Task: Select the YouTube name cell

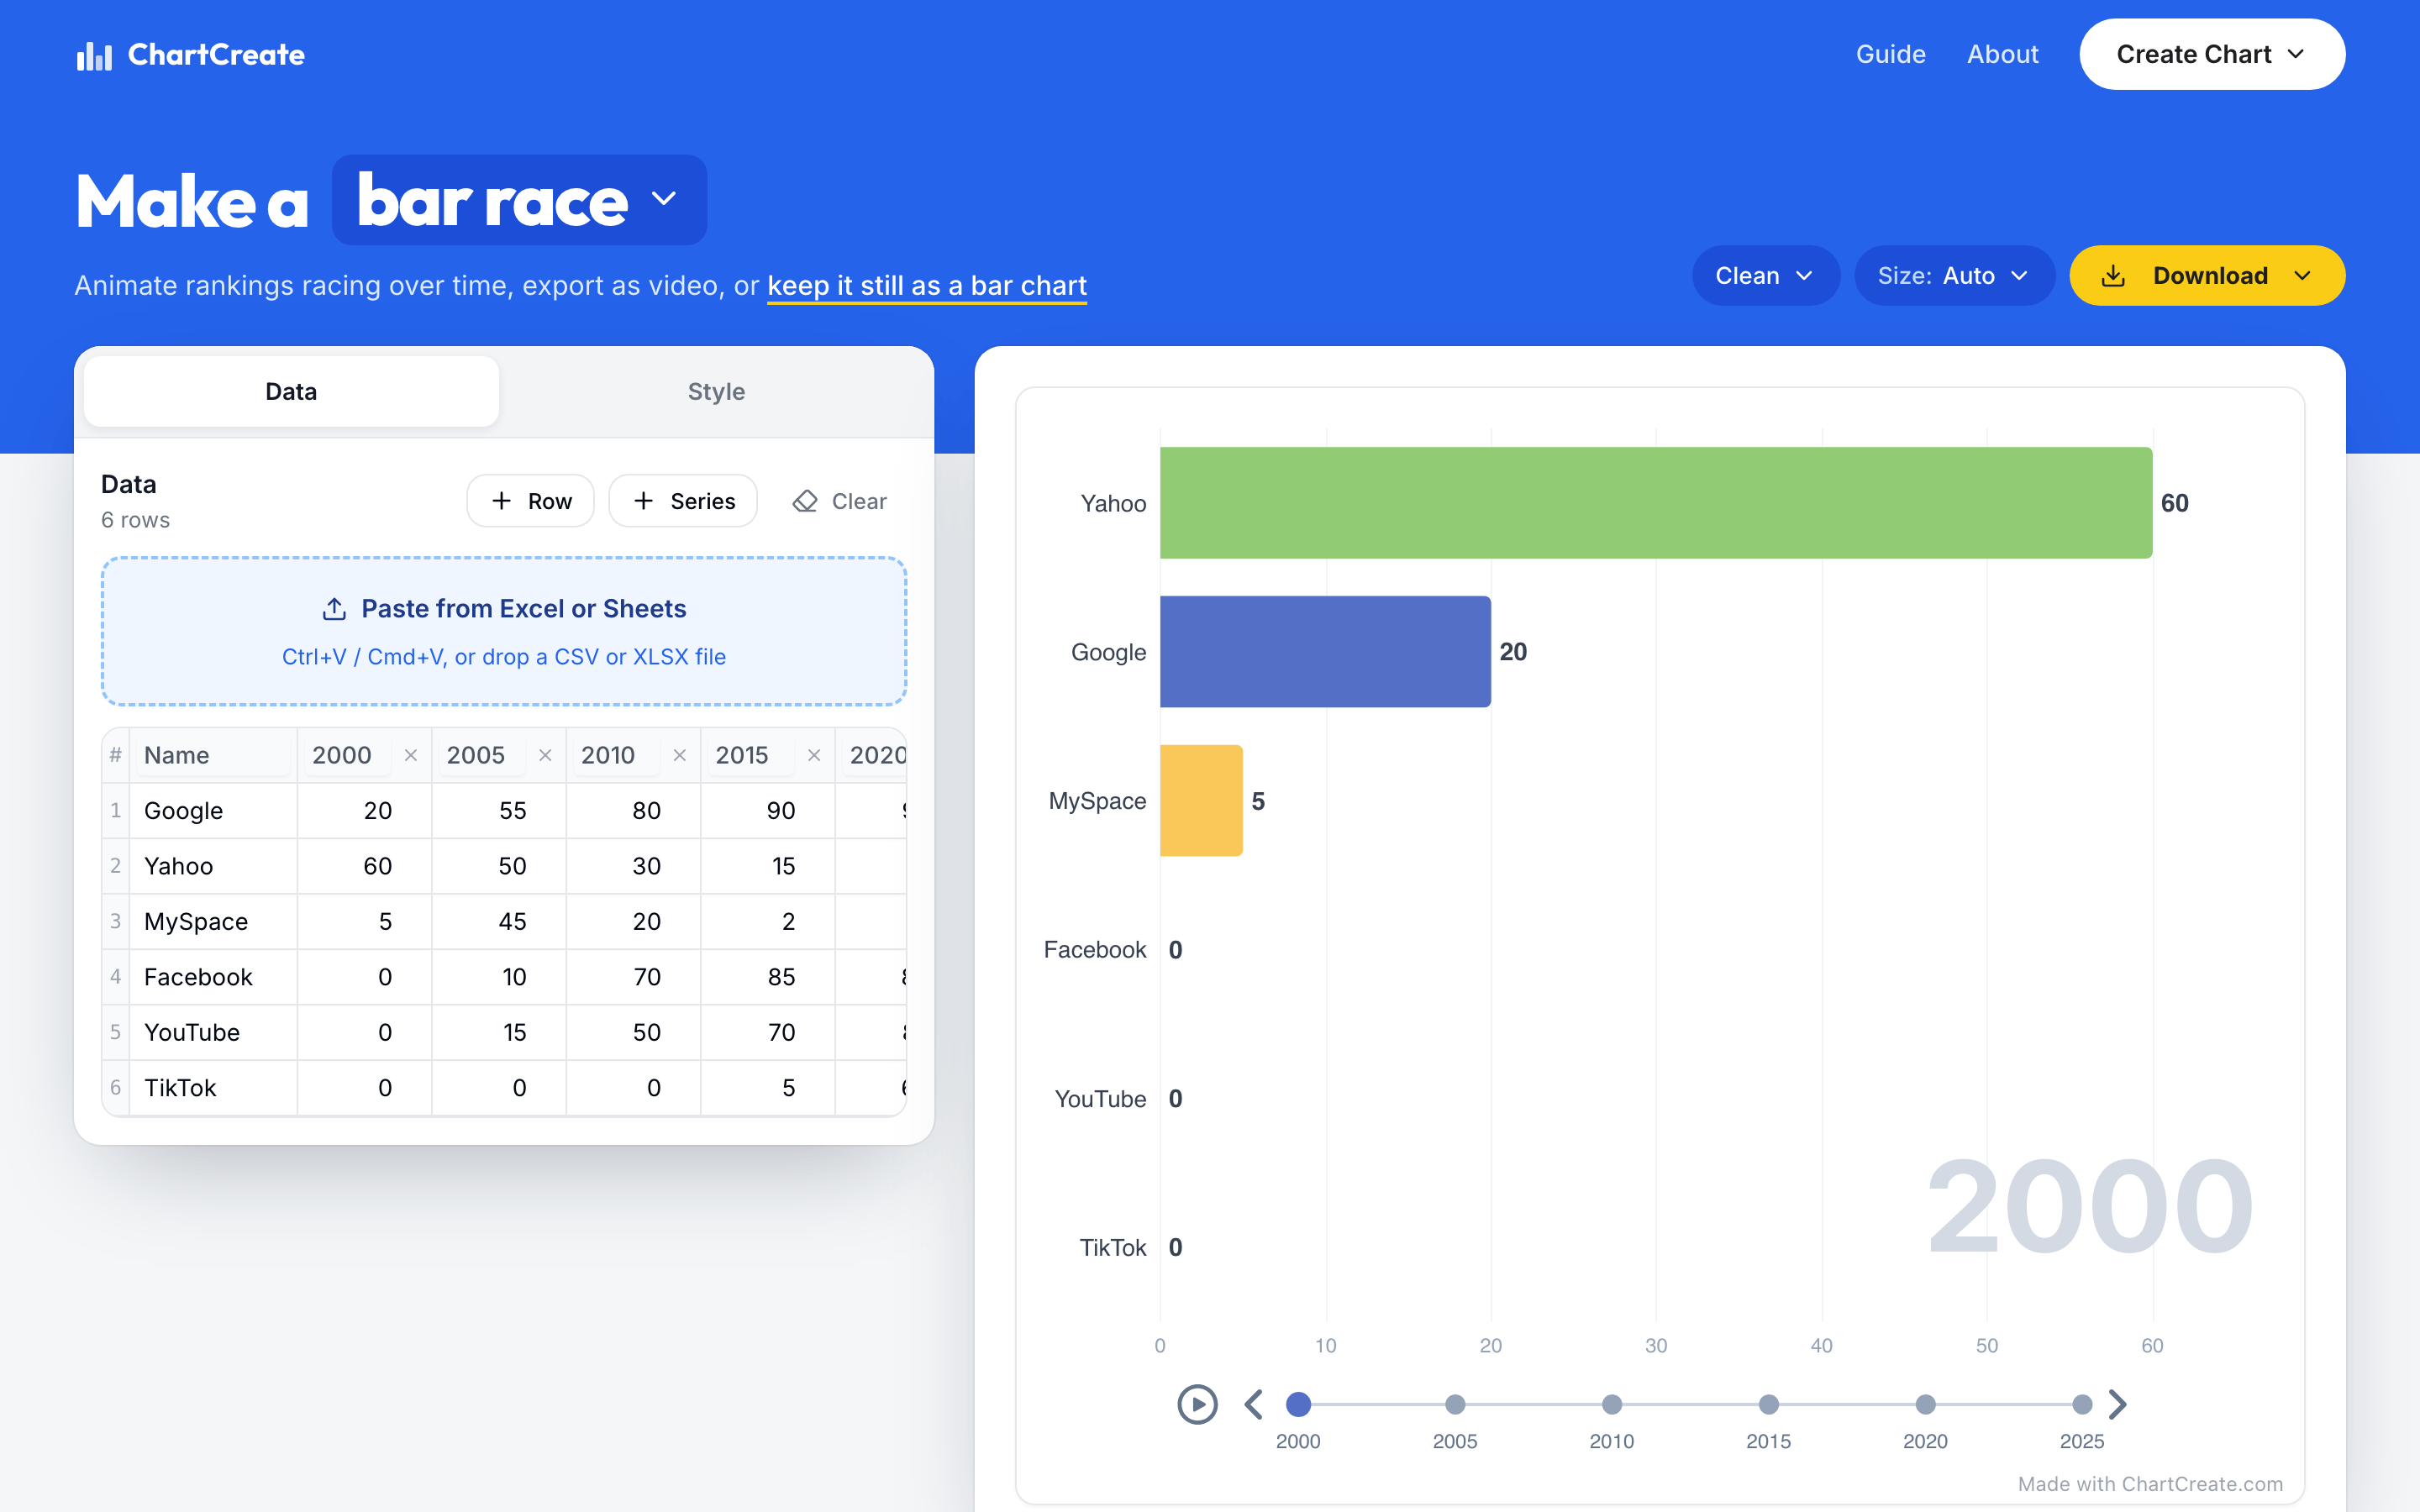Action: pos(213,1033)
